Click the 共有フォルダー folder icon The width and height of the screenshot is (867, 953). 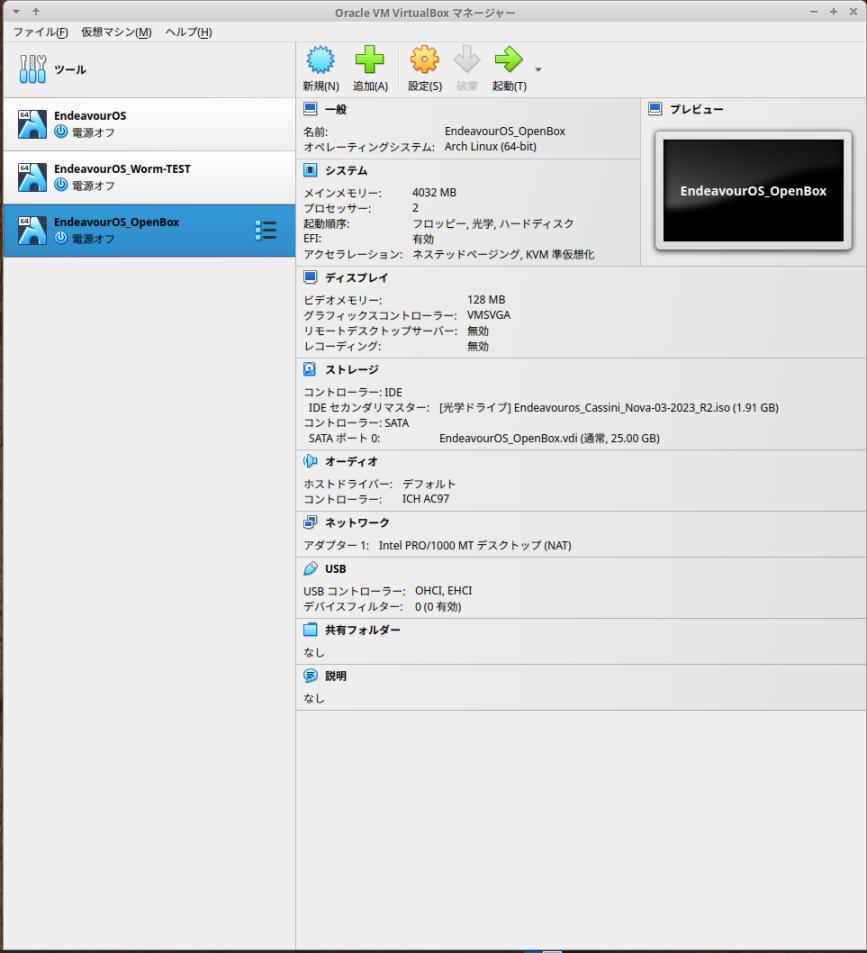coord(310,630)
